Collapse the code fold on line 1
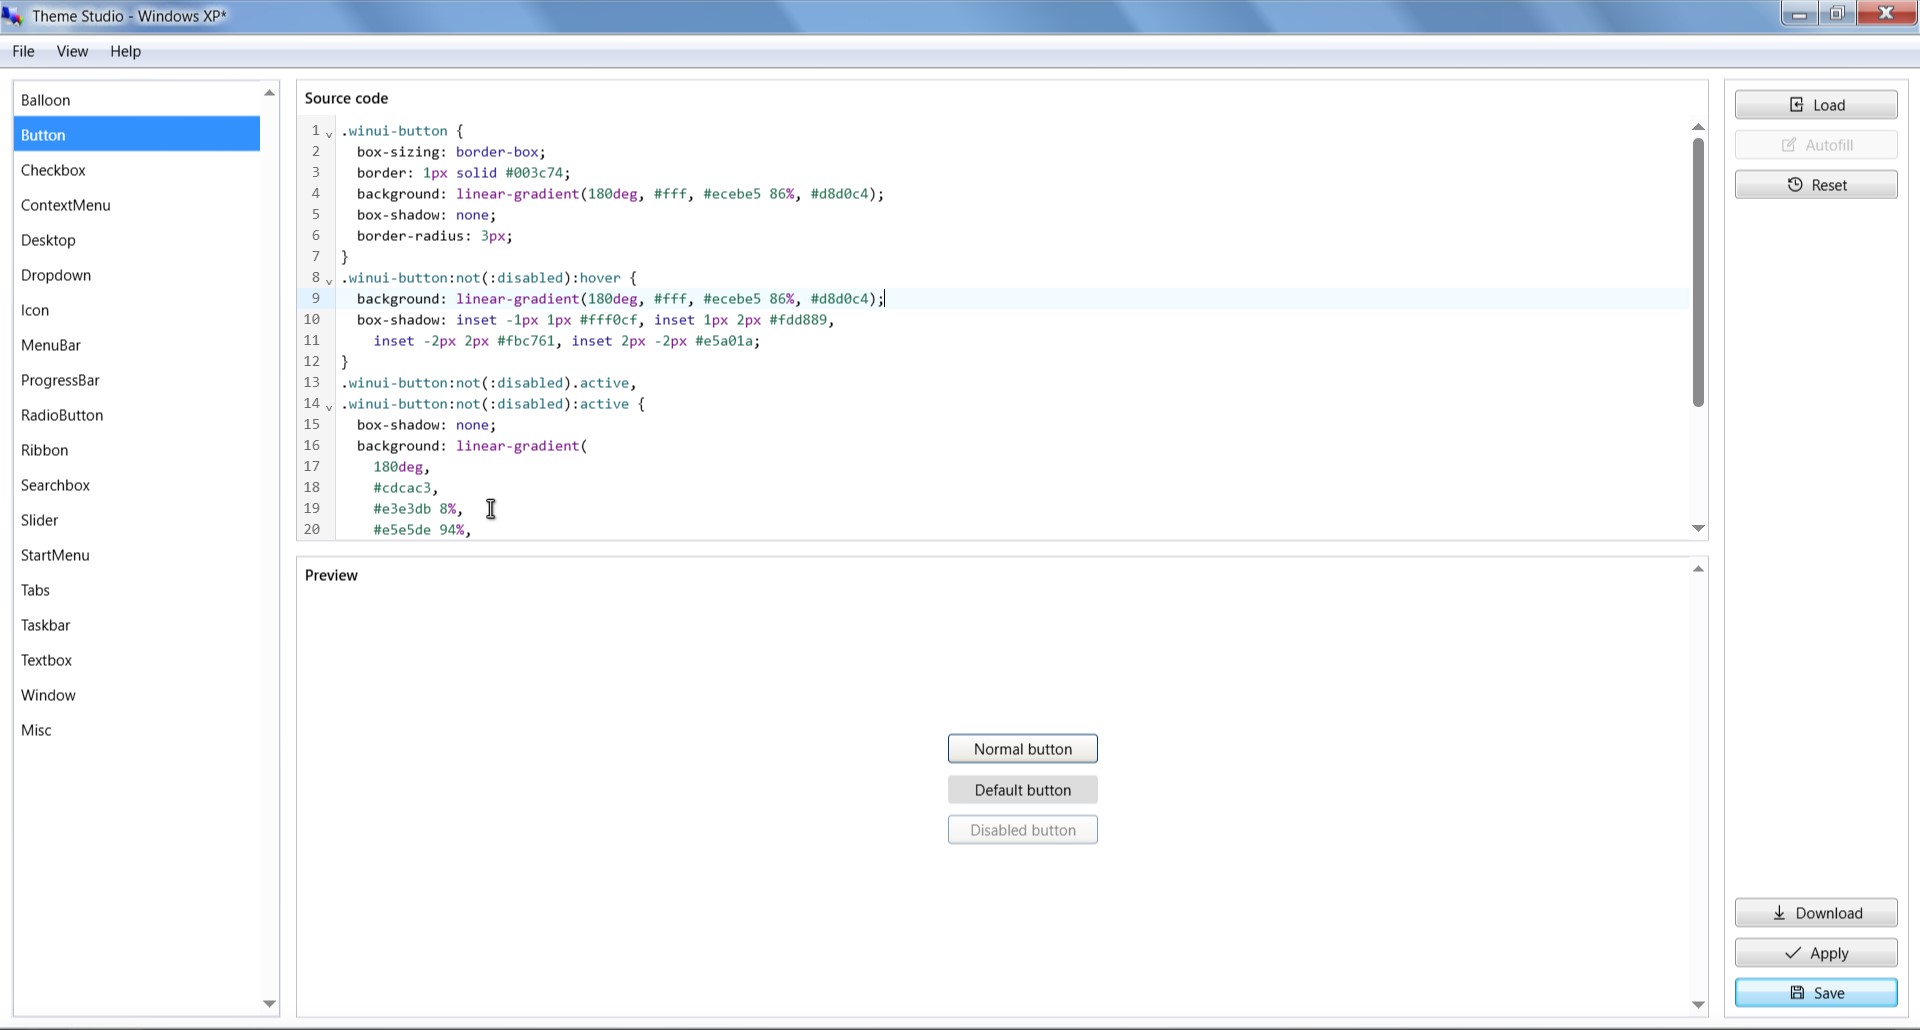1920x1030 pixels. (x=329, y=134)
